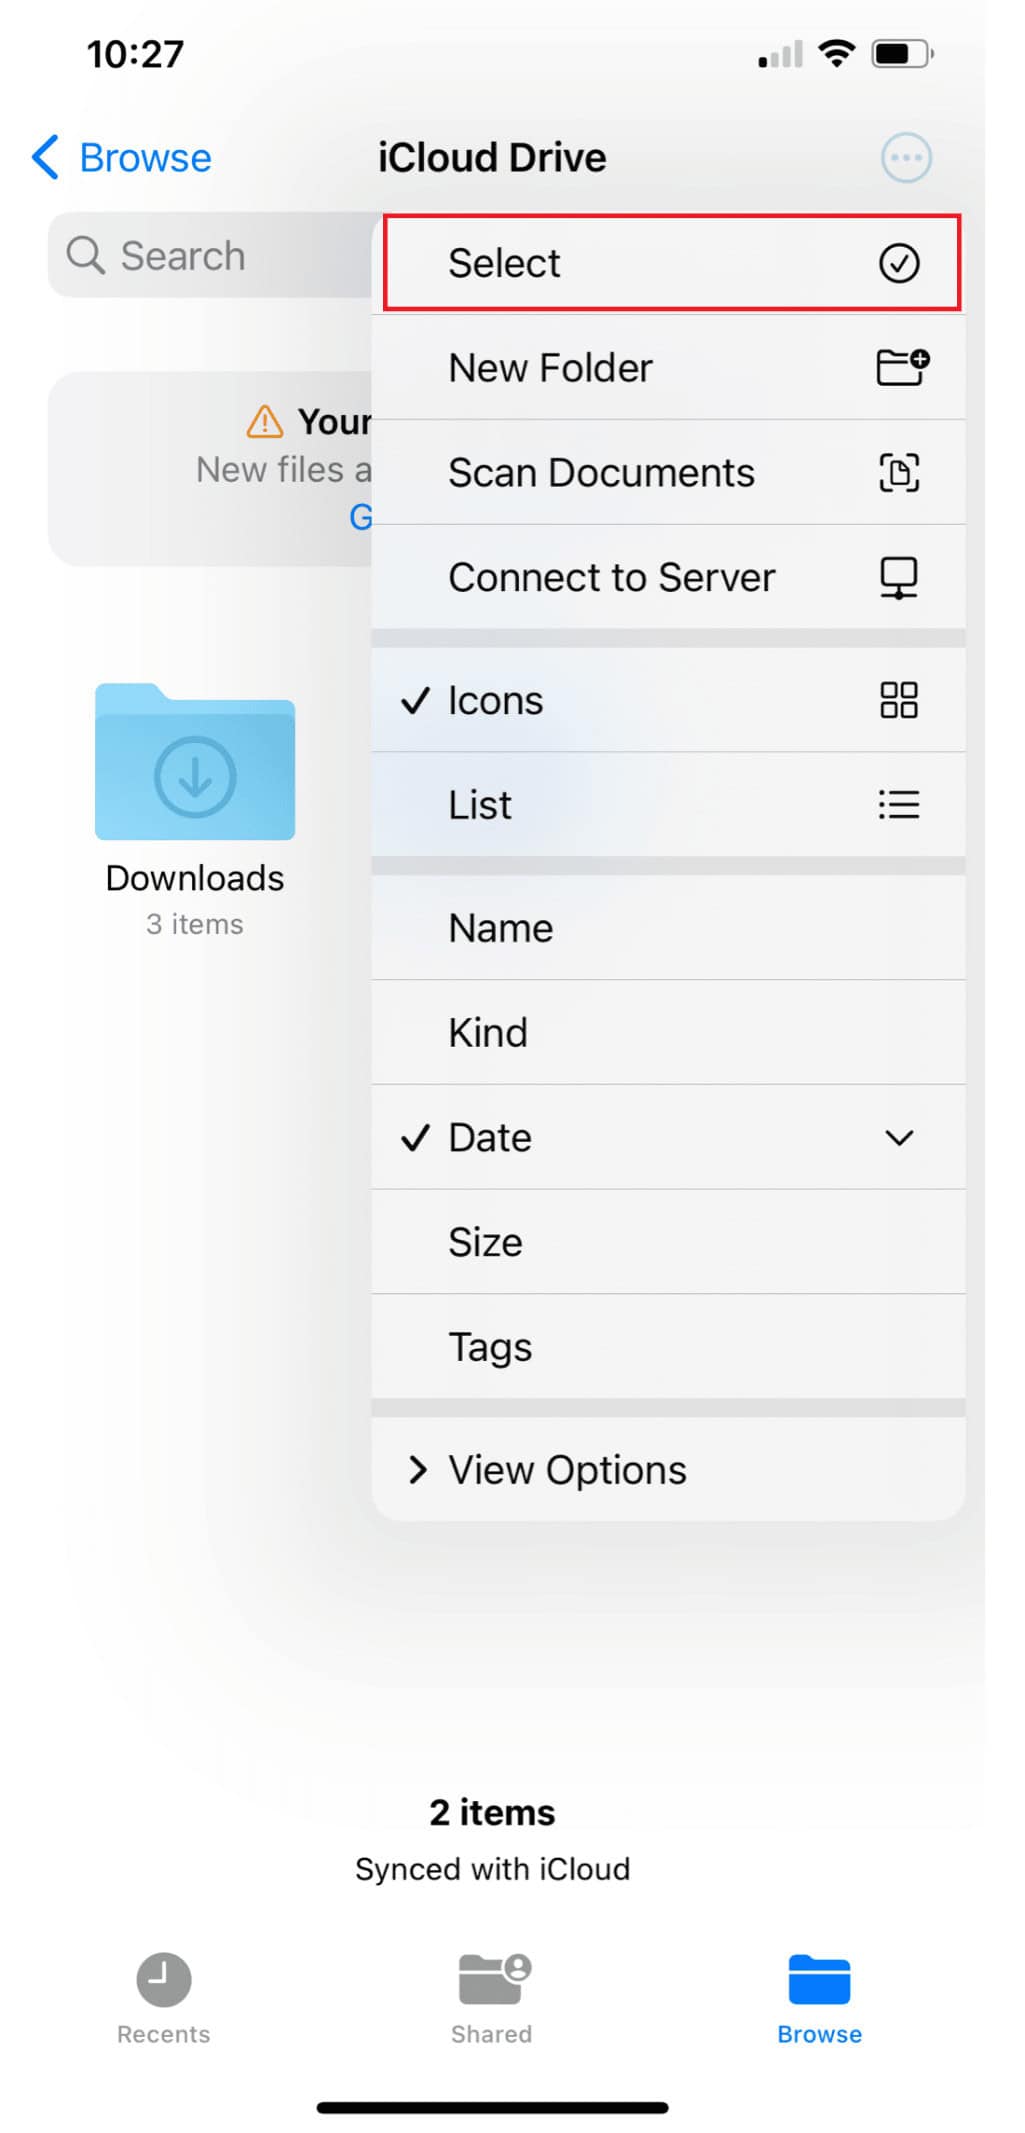The image size is (1025, 2133).
Task: Switch to List view option
Action: tap(668, 805)
